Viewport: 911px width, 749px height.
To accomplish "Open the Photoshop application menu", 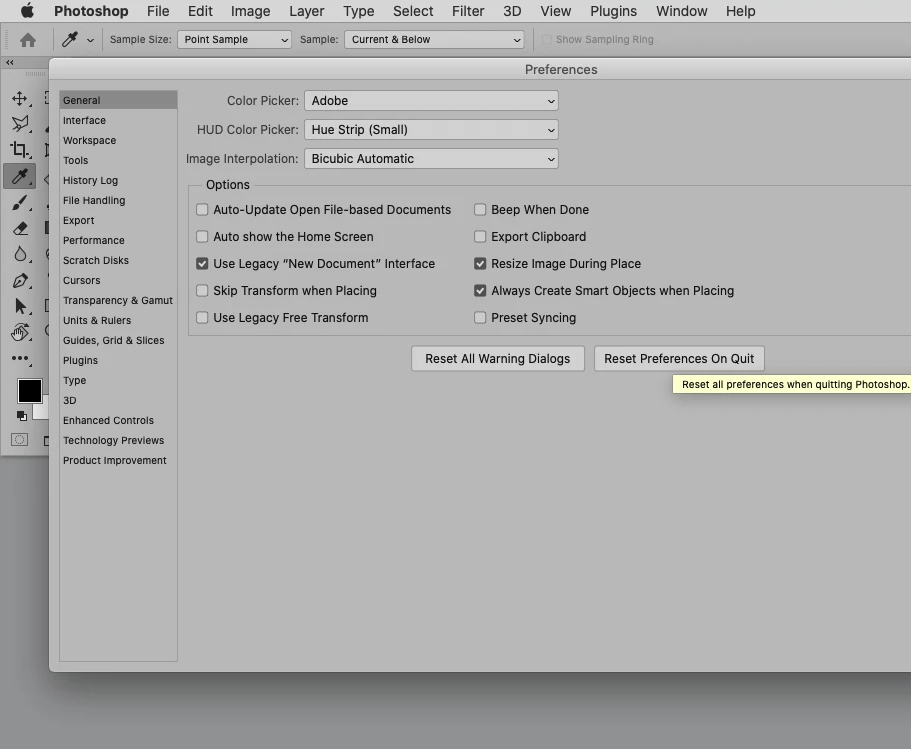I will coord(91,11).
